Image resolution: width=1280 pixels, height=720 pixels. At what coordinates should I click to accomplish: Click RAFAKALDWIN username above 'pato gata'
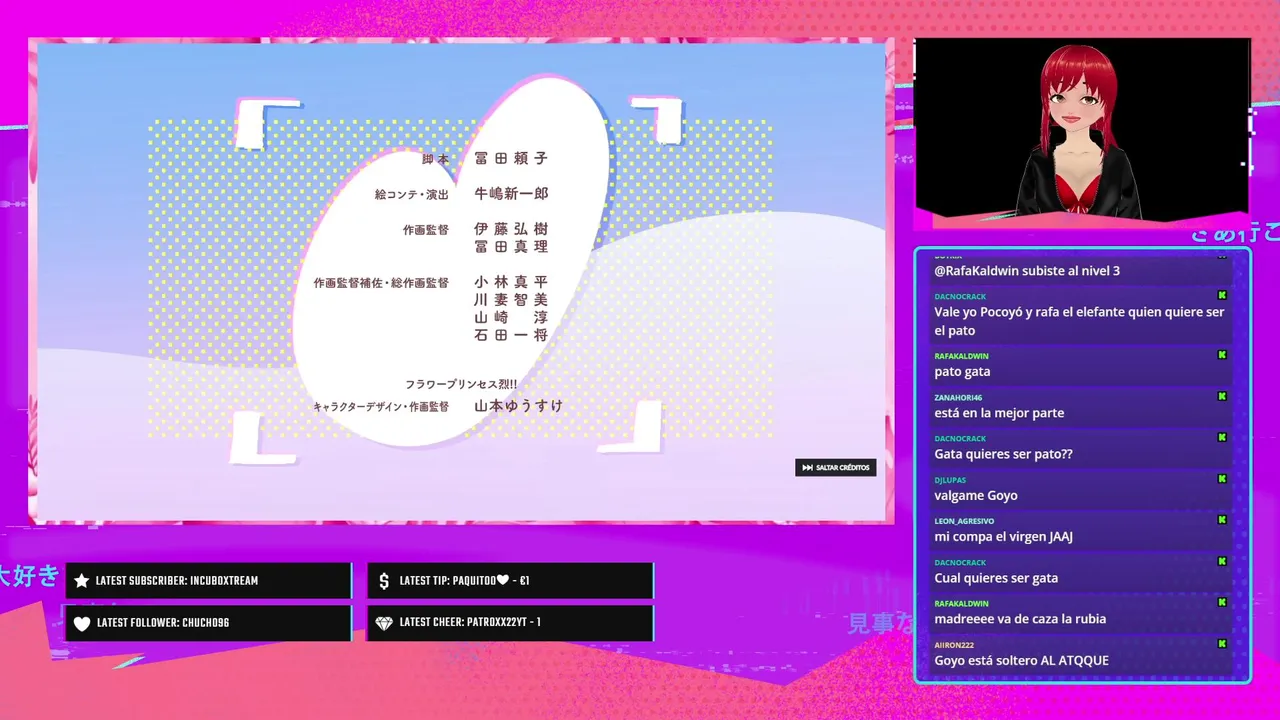tap(961, 356)
